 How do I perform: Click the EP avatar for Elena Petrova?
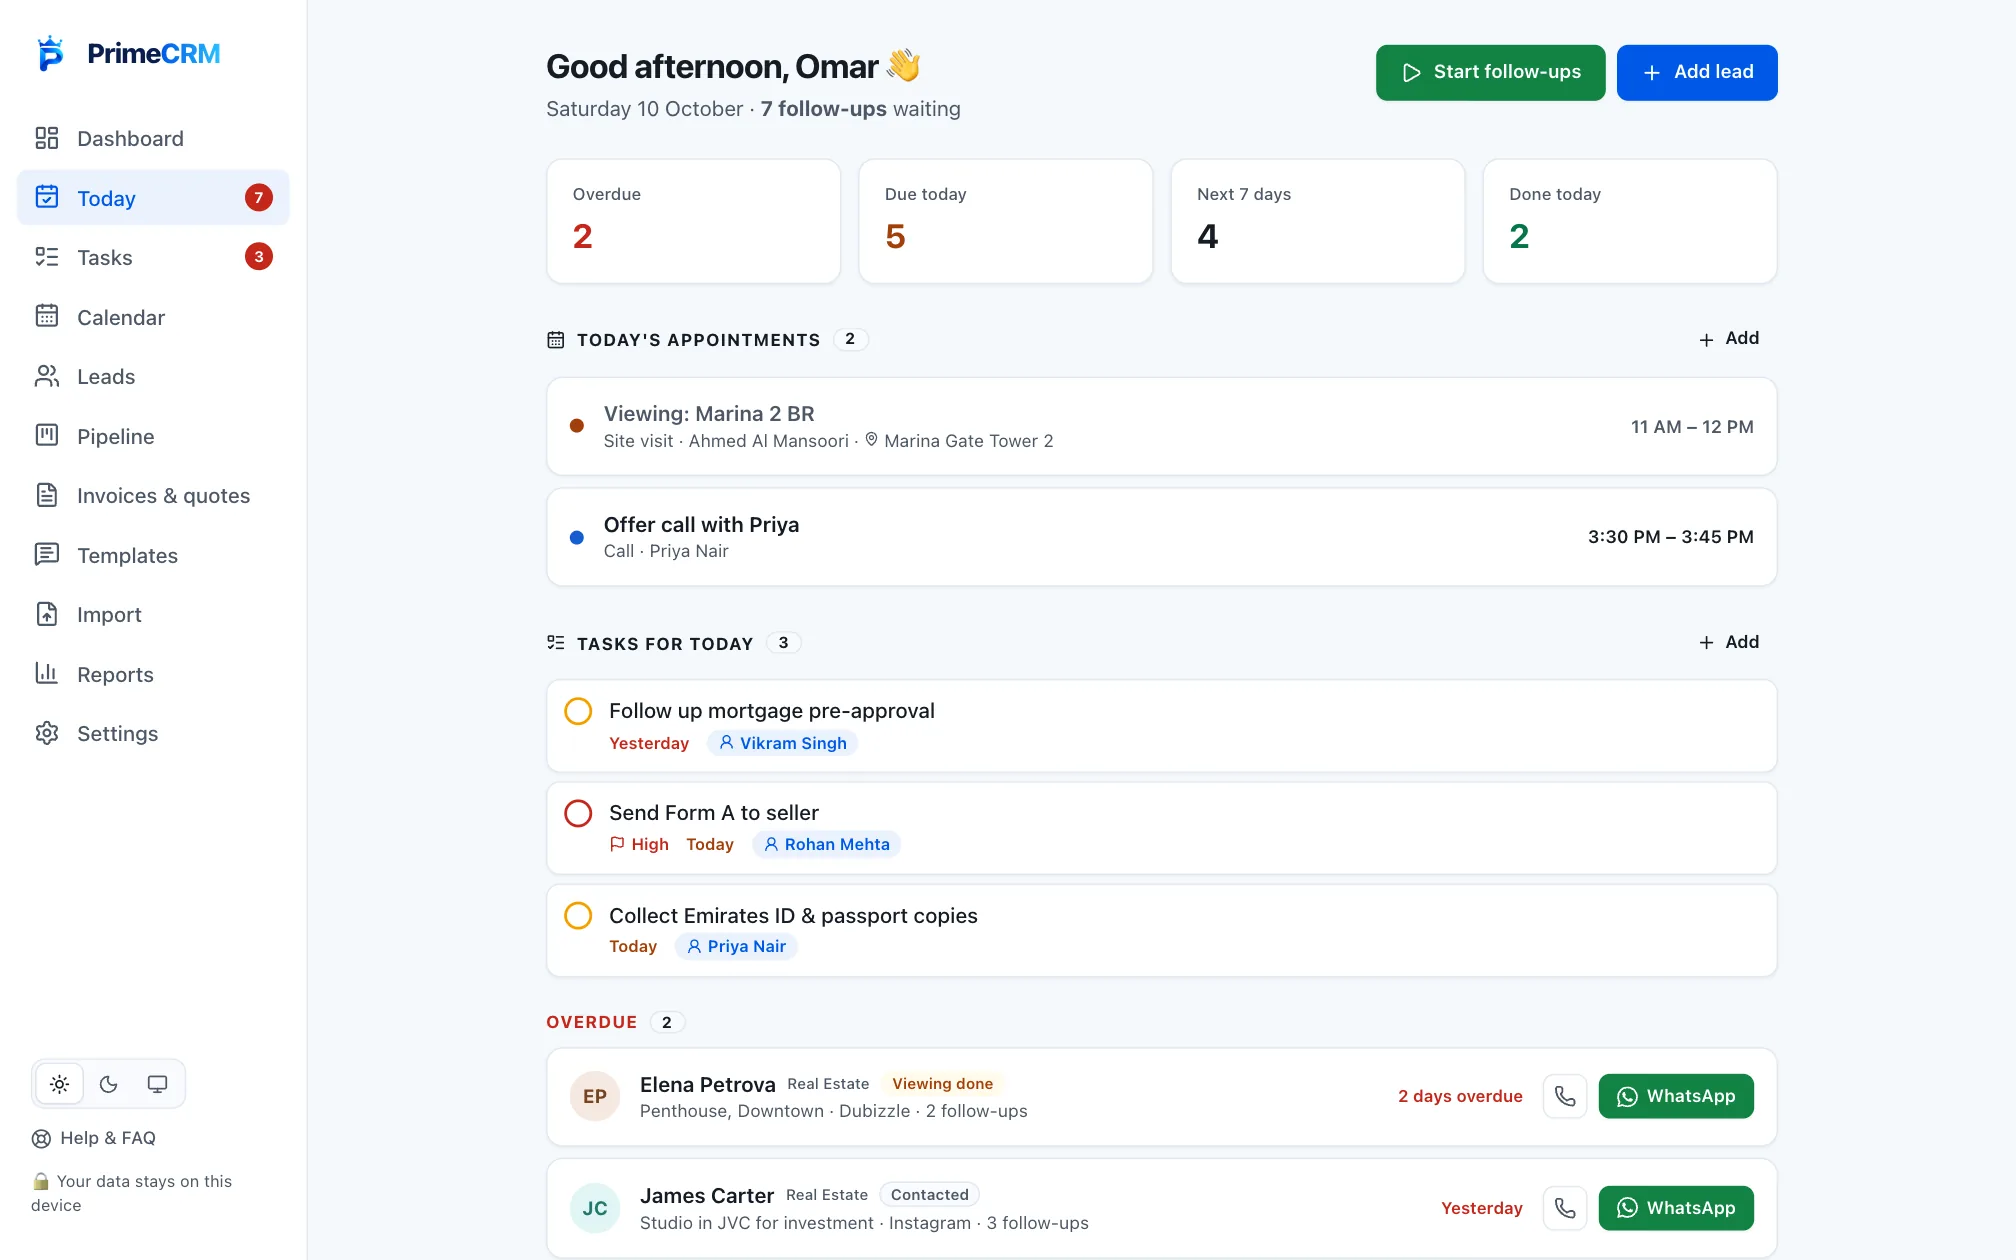click(595, 1096)
